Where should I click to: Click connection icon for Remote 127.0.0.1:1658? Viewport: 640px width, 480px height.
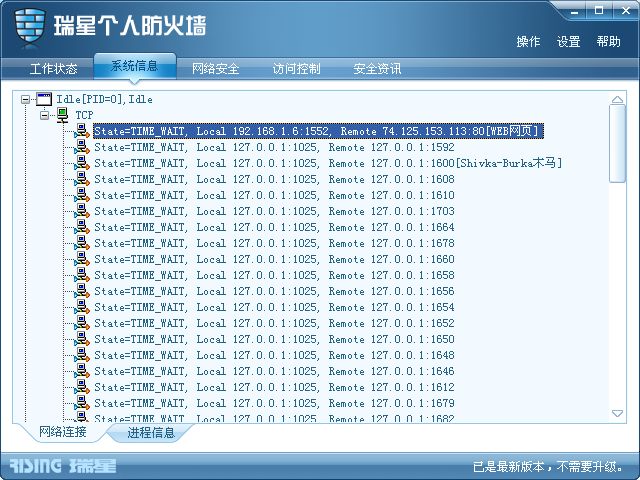(x=82, y=275)
